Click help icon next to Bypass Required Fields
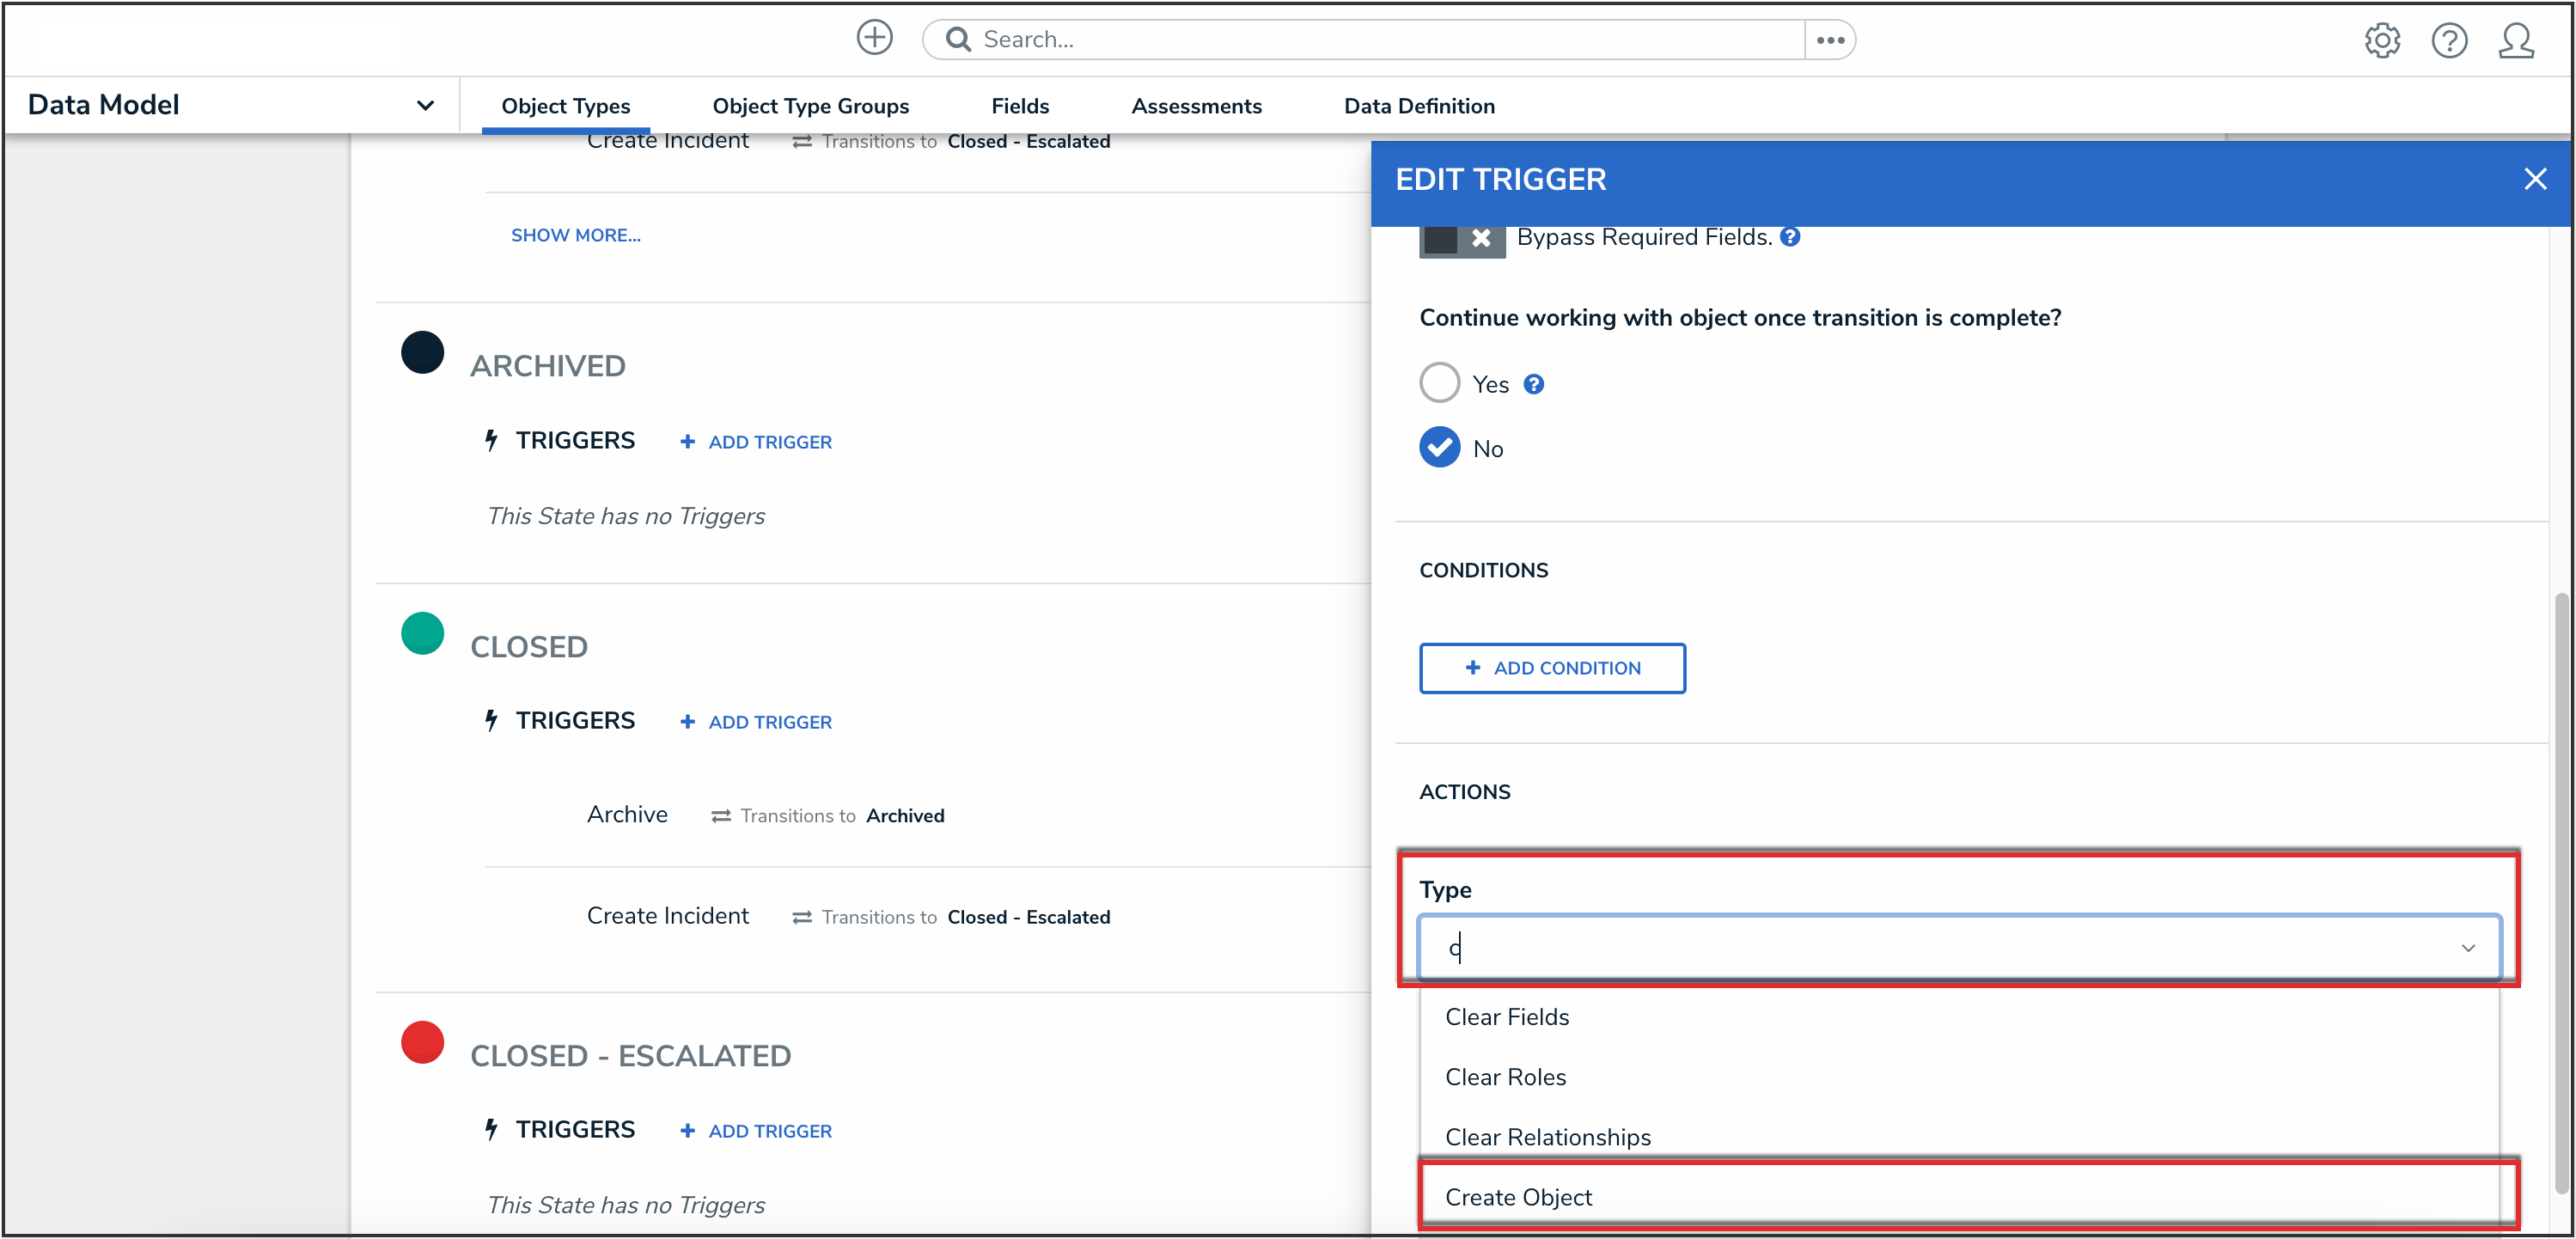 1790,237
